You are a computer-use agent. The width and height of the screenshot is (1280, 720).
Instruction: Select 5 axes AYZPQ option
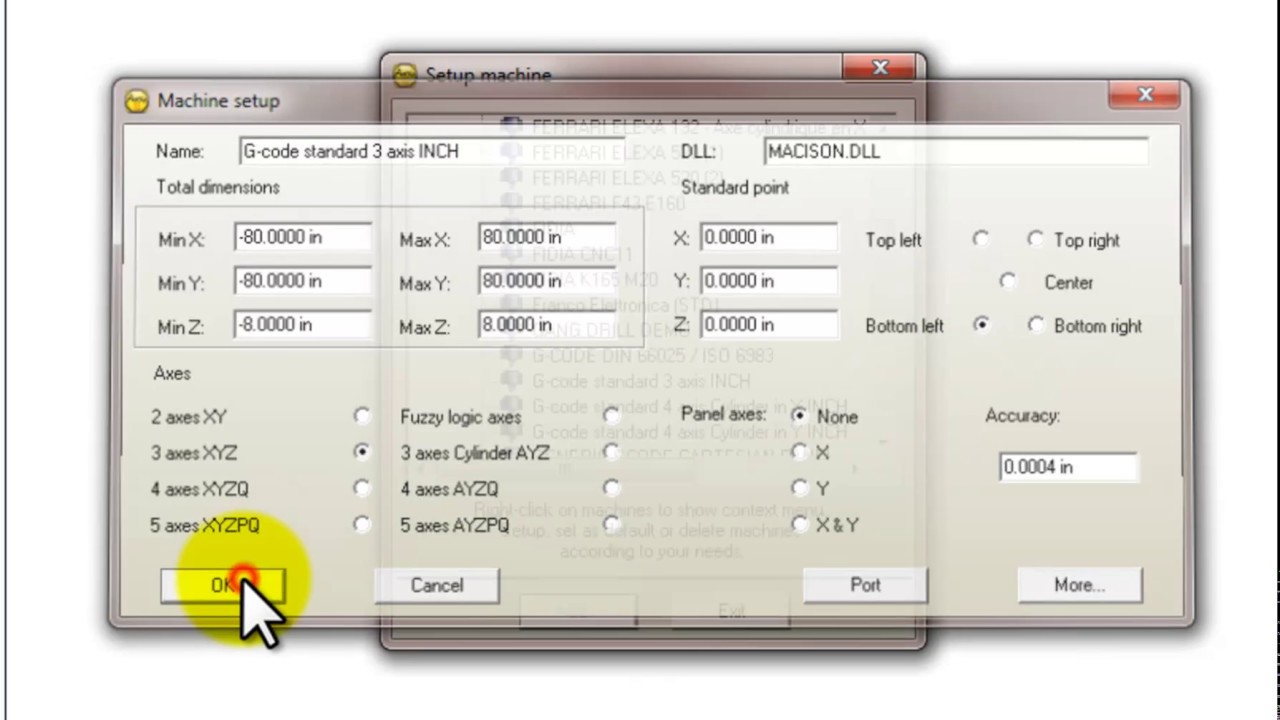point(612,524)
